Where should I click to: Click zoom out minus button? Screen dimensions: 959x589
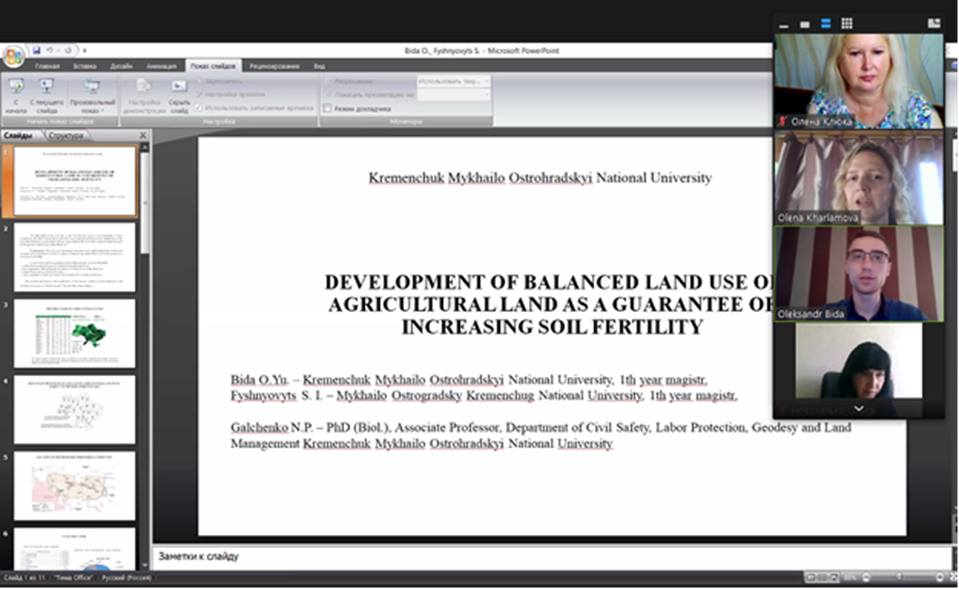pyautogui.click(x=866, y=577)
